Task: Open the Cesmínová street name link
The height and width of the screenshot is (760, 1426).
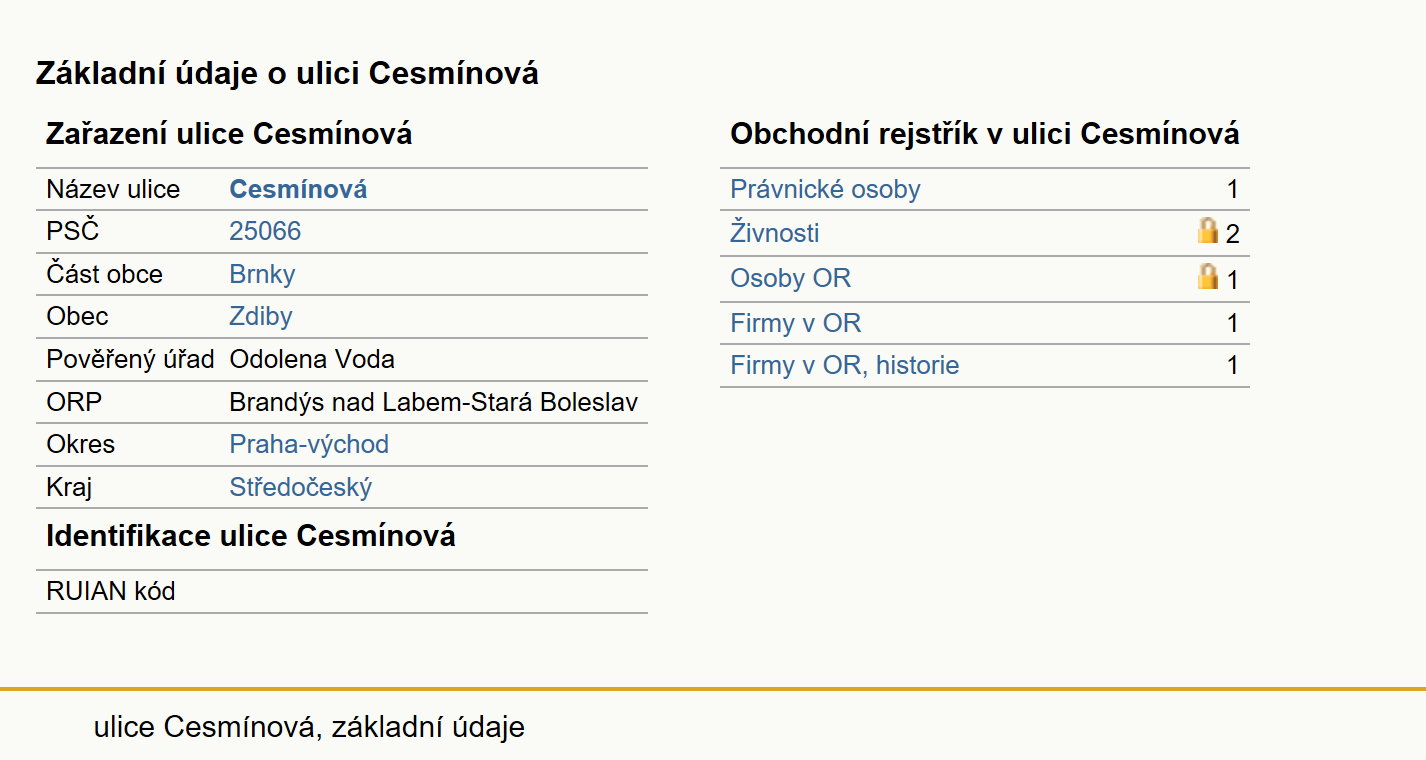Action: (298, 189)
